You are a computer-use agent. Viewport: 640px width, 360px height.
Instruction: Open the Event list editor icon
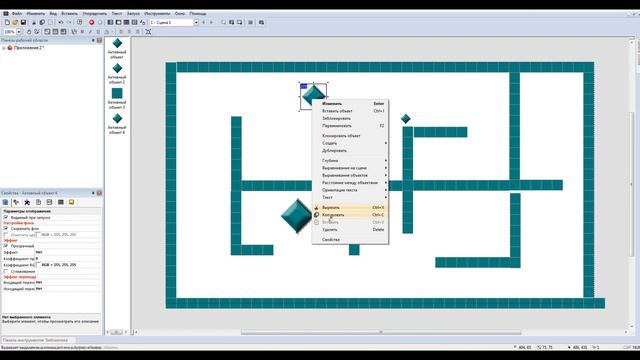pyautogui.click(x=134, y=22)
